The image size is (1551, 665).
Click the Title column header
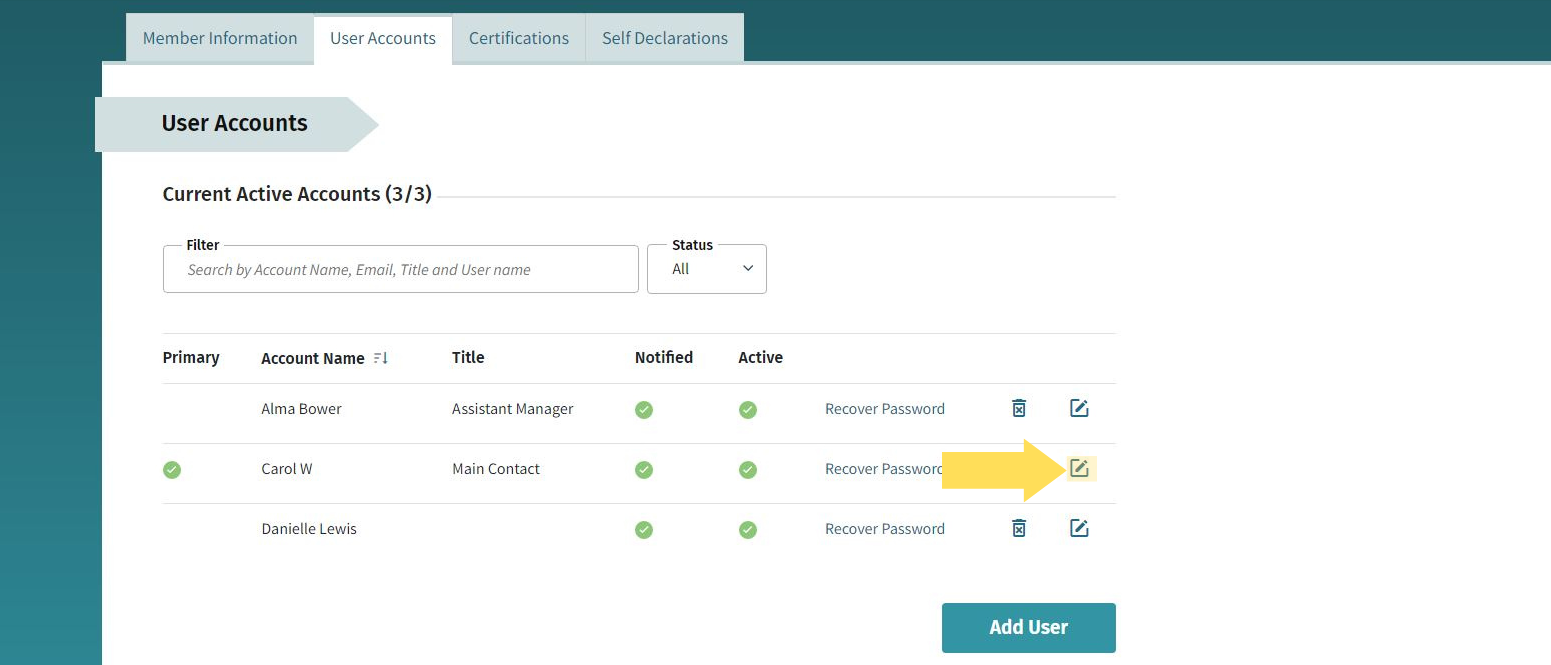(x=468, y=357)
